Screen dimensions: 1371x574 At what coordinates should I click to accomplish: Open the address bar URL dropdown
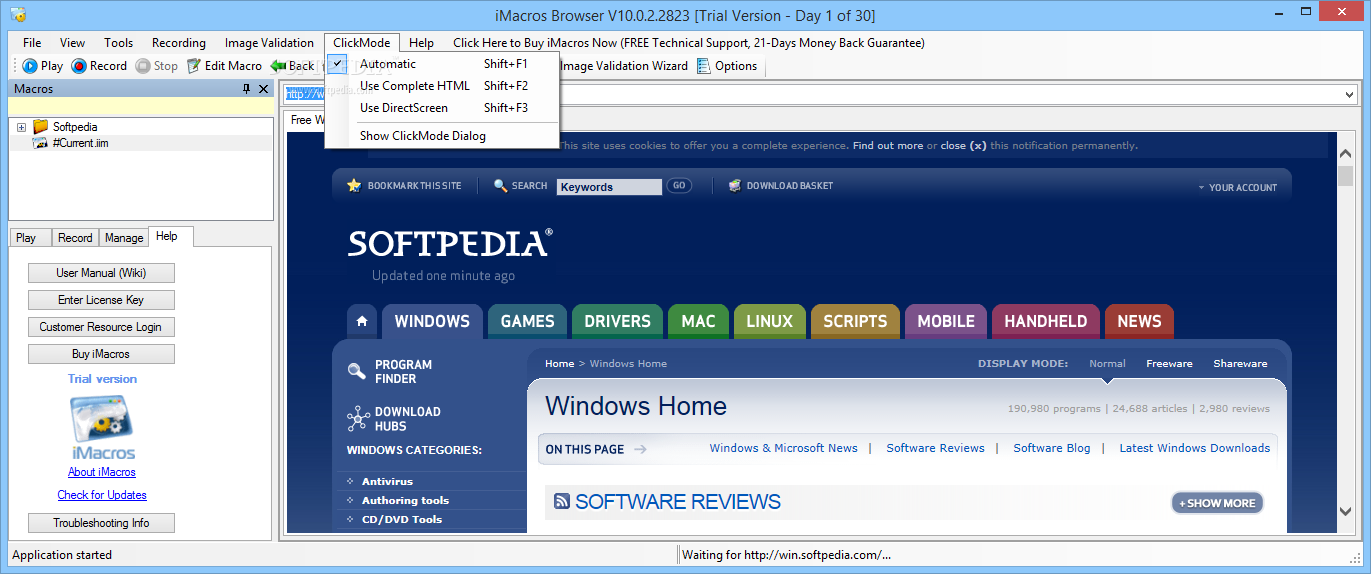(1349, 94)
